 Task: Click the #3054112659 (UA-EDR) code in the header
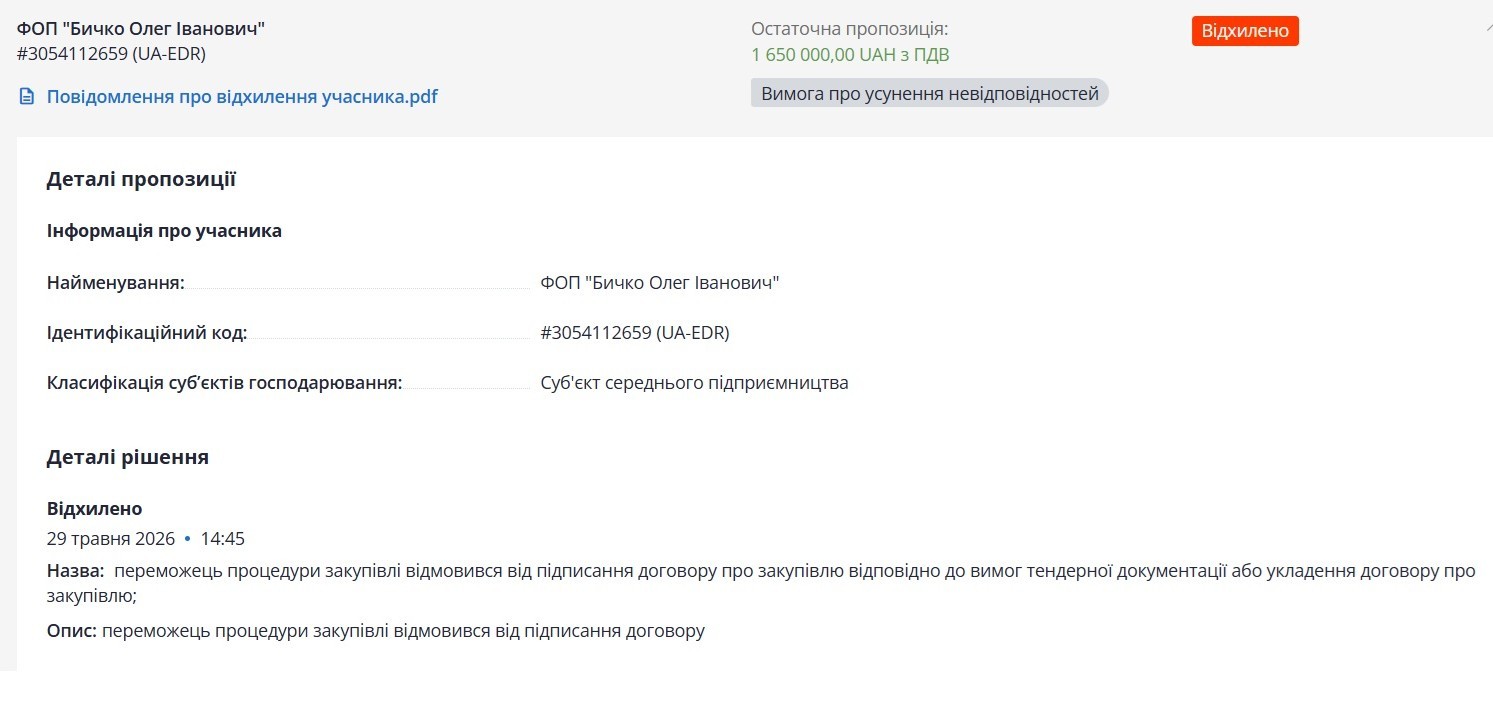(111, 54)
